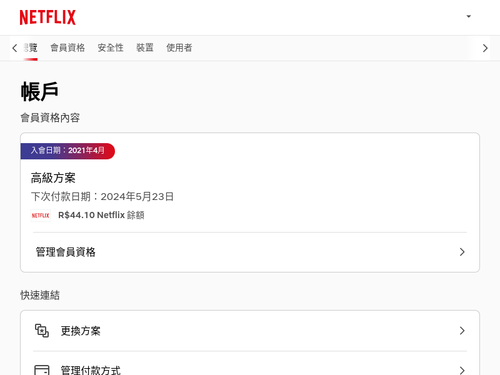Screen dimensions: 500x375
Task: Switch to the 使用者 tab
Action: click(179, 48)
